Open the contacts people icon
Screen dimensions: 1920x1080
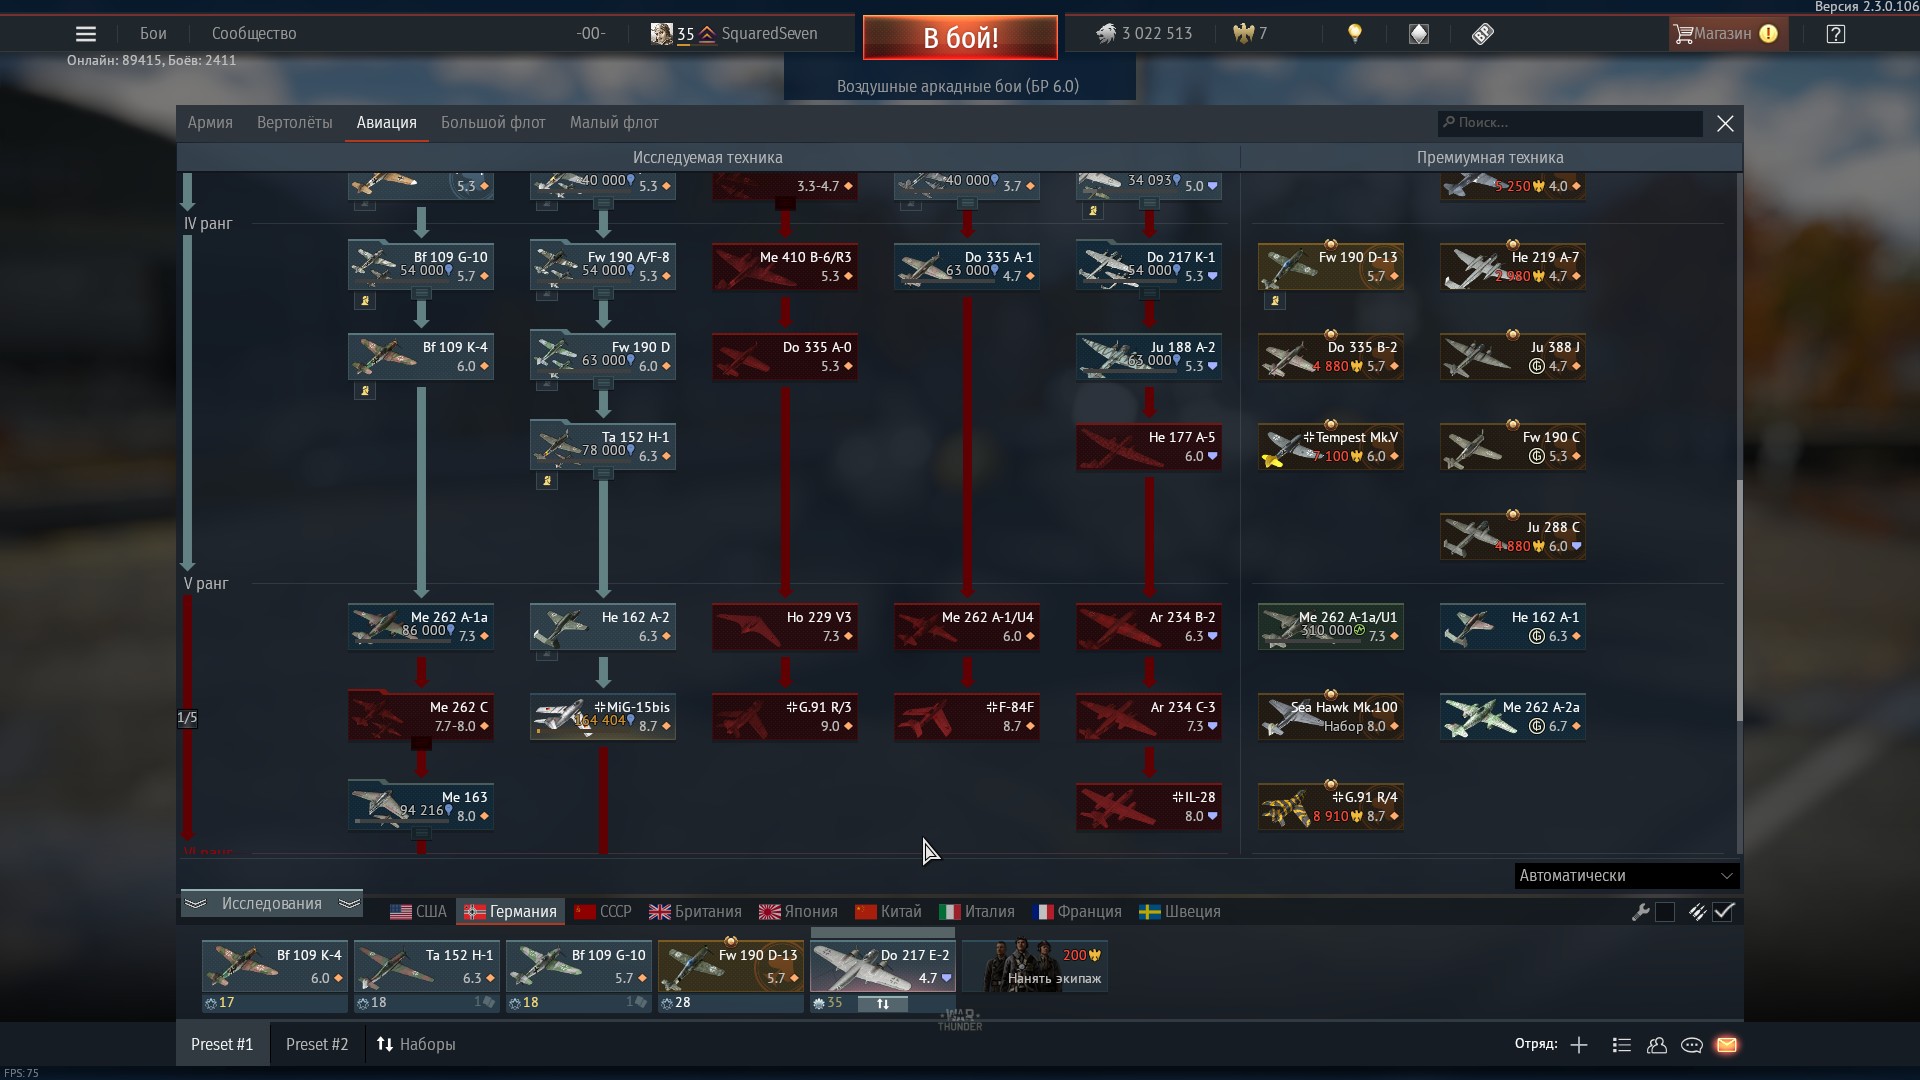click(1657, 1045)
